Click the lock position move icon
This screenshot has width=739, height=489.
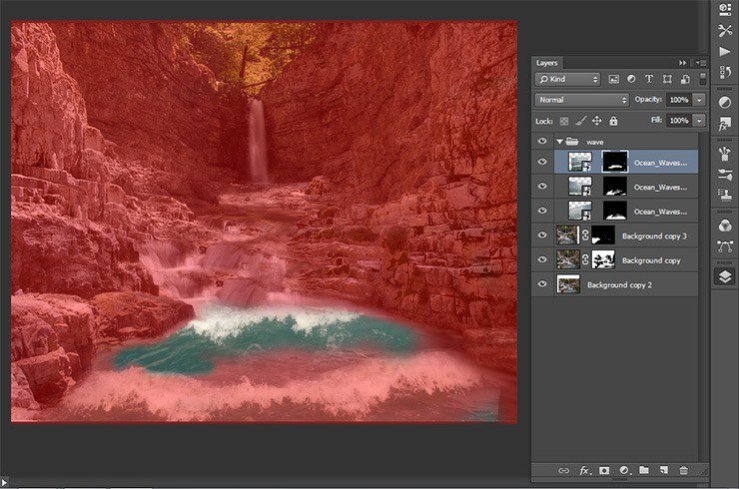[x=597, y=121]
